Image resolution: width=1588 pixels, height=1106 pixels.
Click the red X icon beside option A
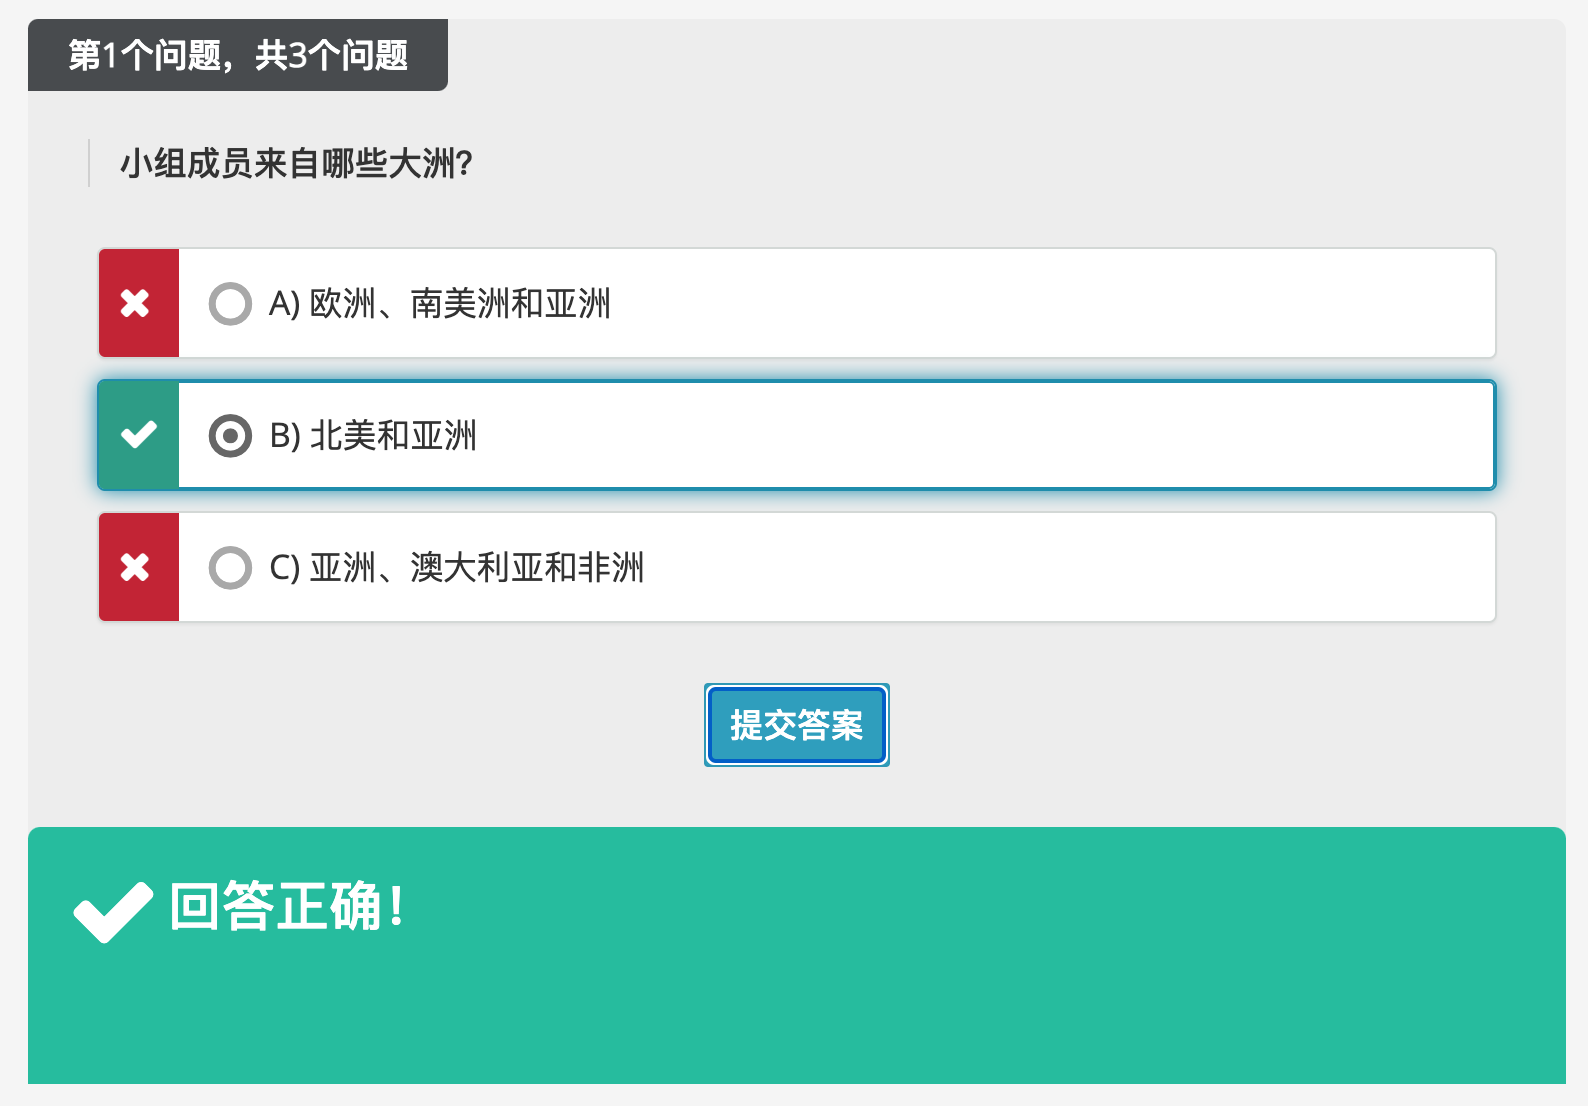(x=136, y=303)
